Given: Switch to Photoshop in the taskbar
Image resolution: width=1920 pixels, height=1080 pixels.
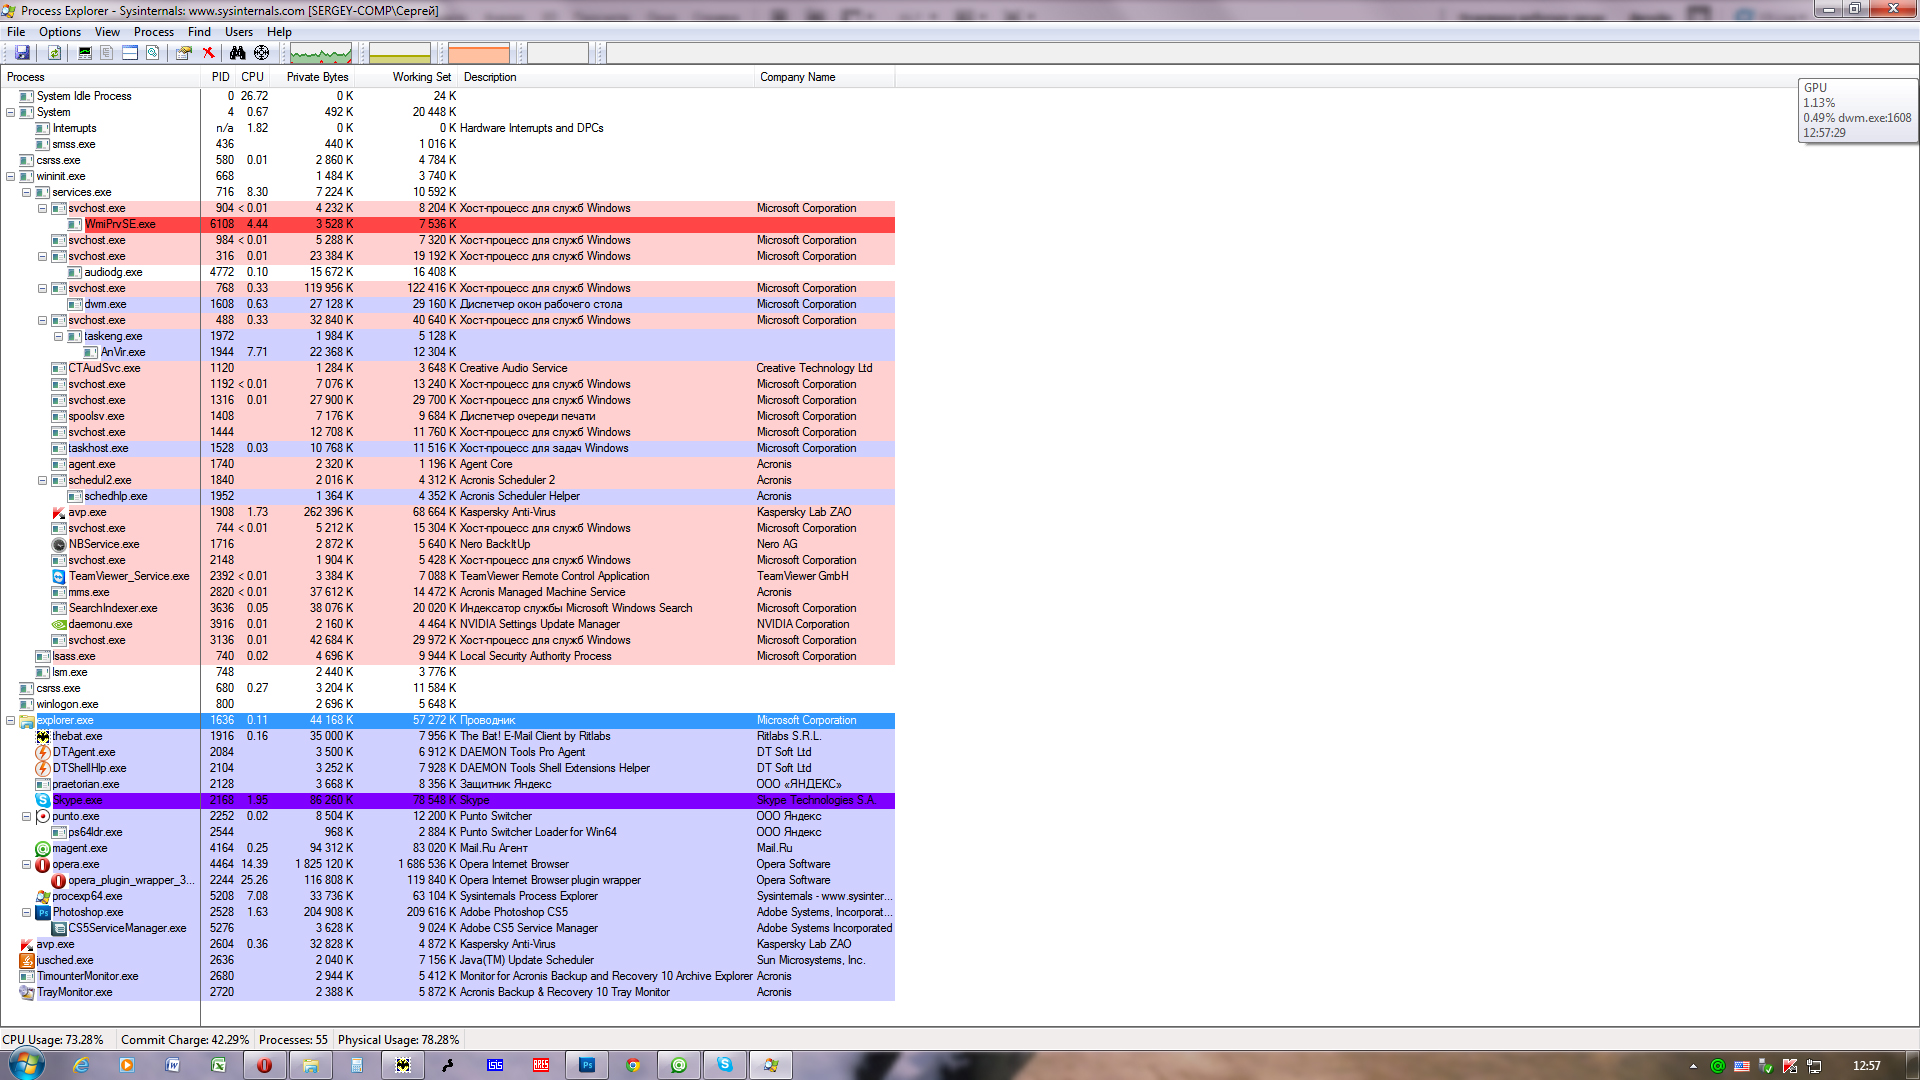Looking at the screenshot, I should pos(587,1065).
